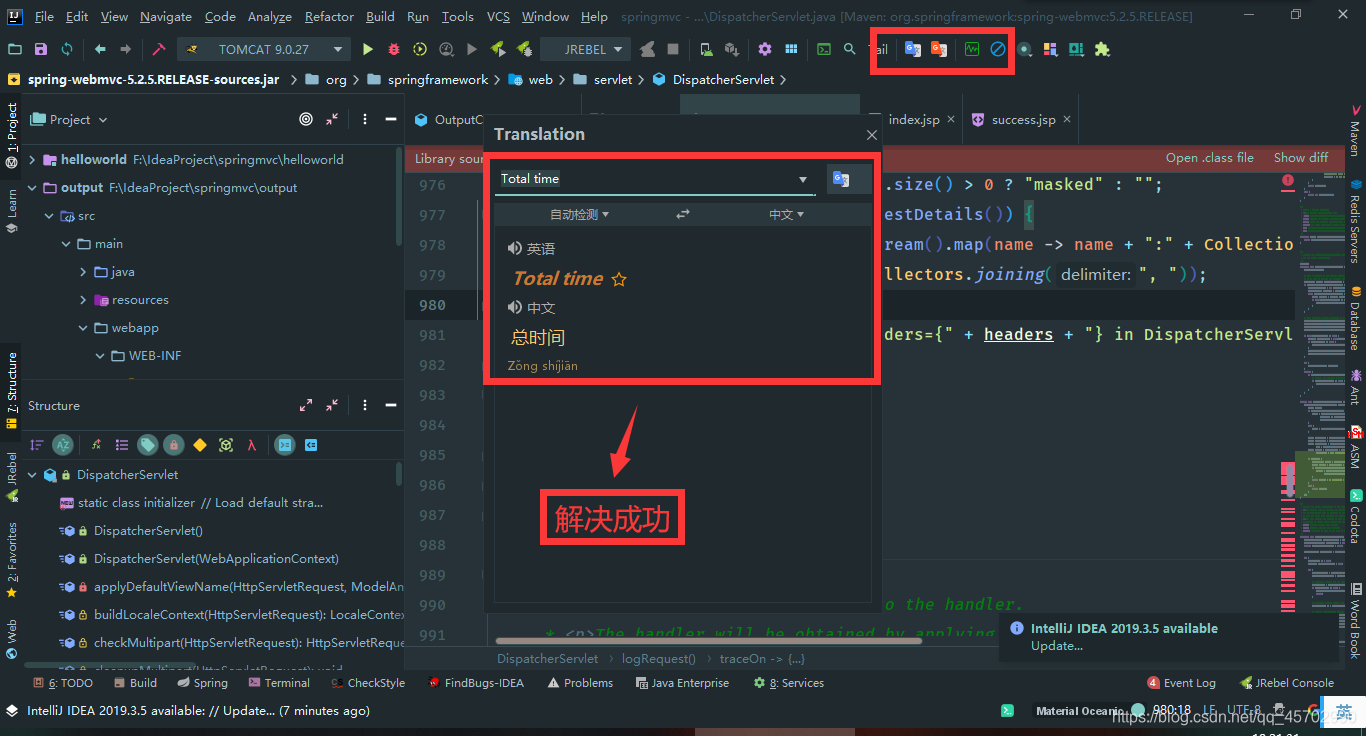Image resolution: width=1366 pixels, height=736 pixels.
Task: Toggle Autoscroll to Source in Structure
Action: point(285,445)
